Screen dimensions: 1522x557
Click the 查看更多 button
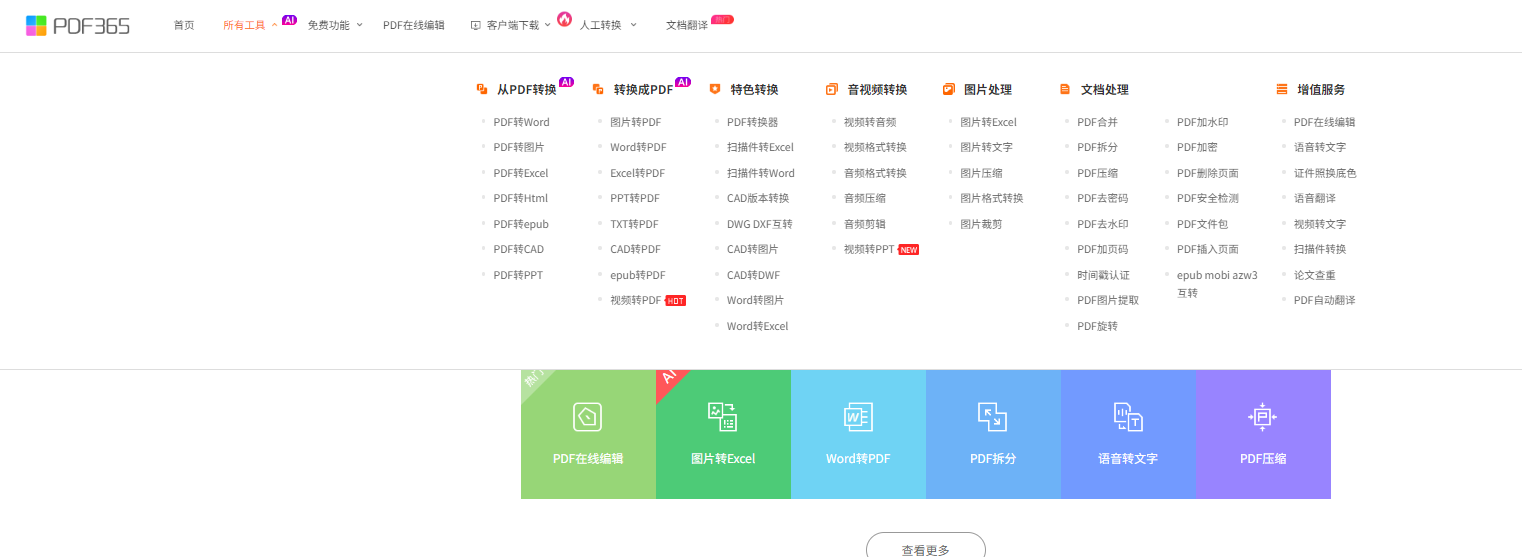(925, 549)
